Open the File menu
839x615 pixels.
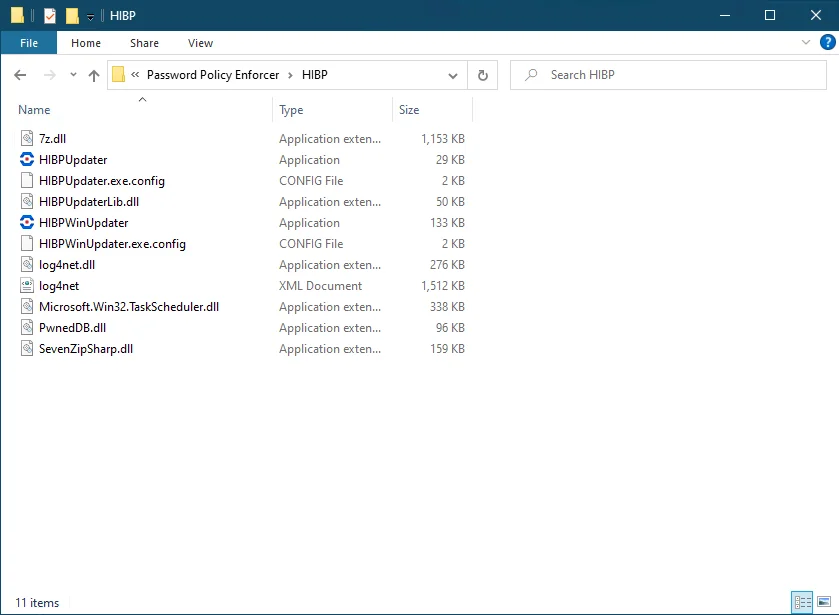[x=29, y=43]
